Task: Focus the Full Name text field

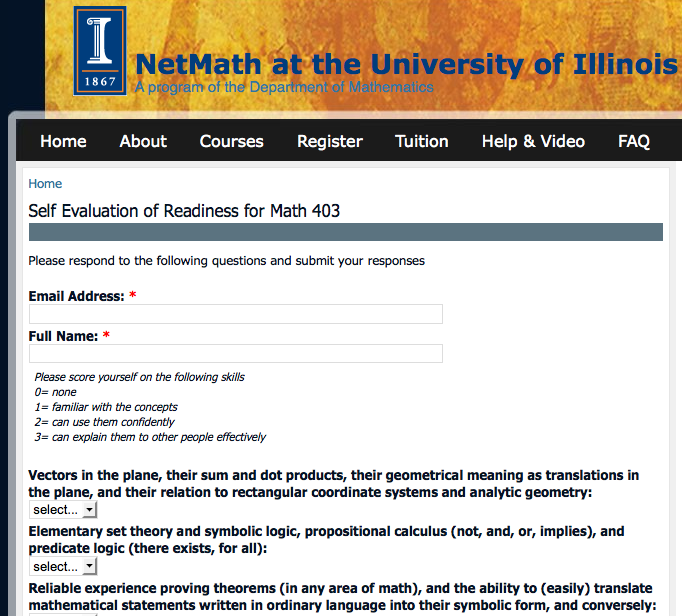Action: pos(235,354)
